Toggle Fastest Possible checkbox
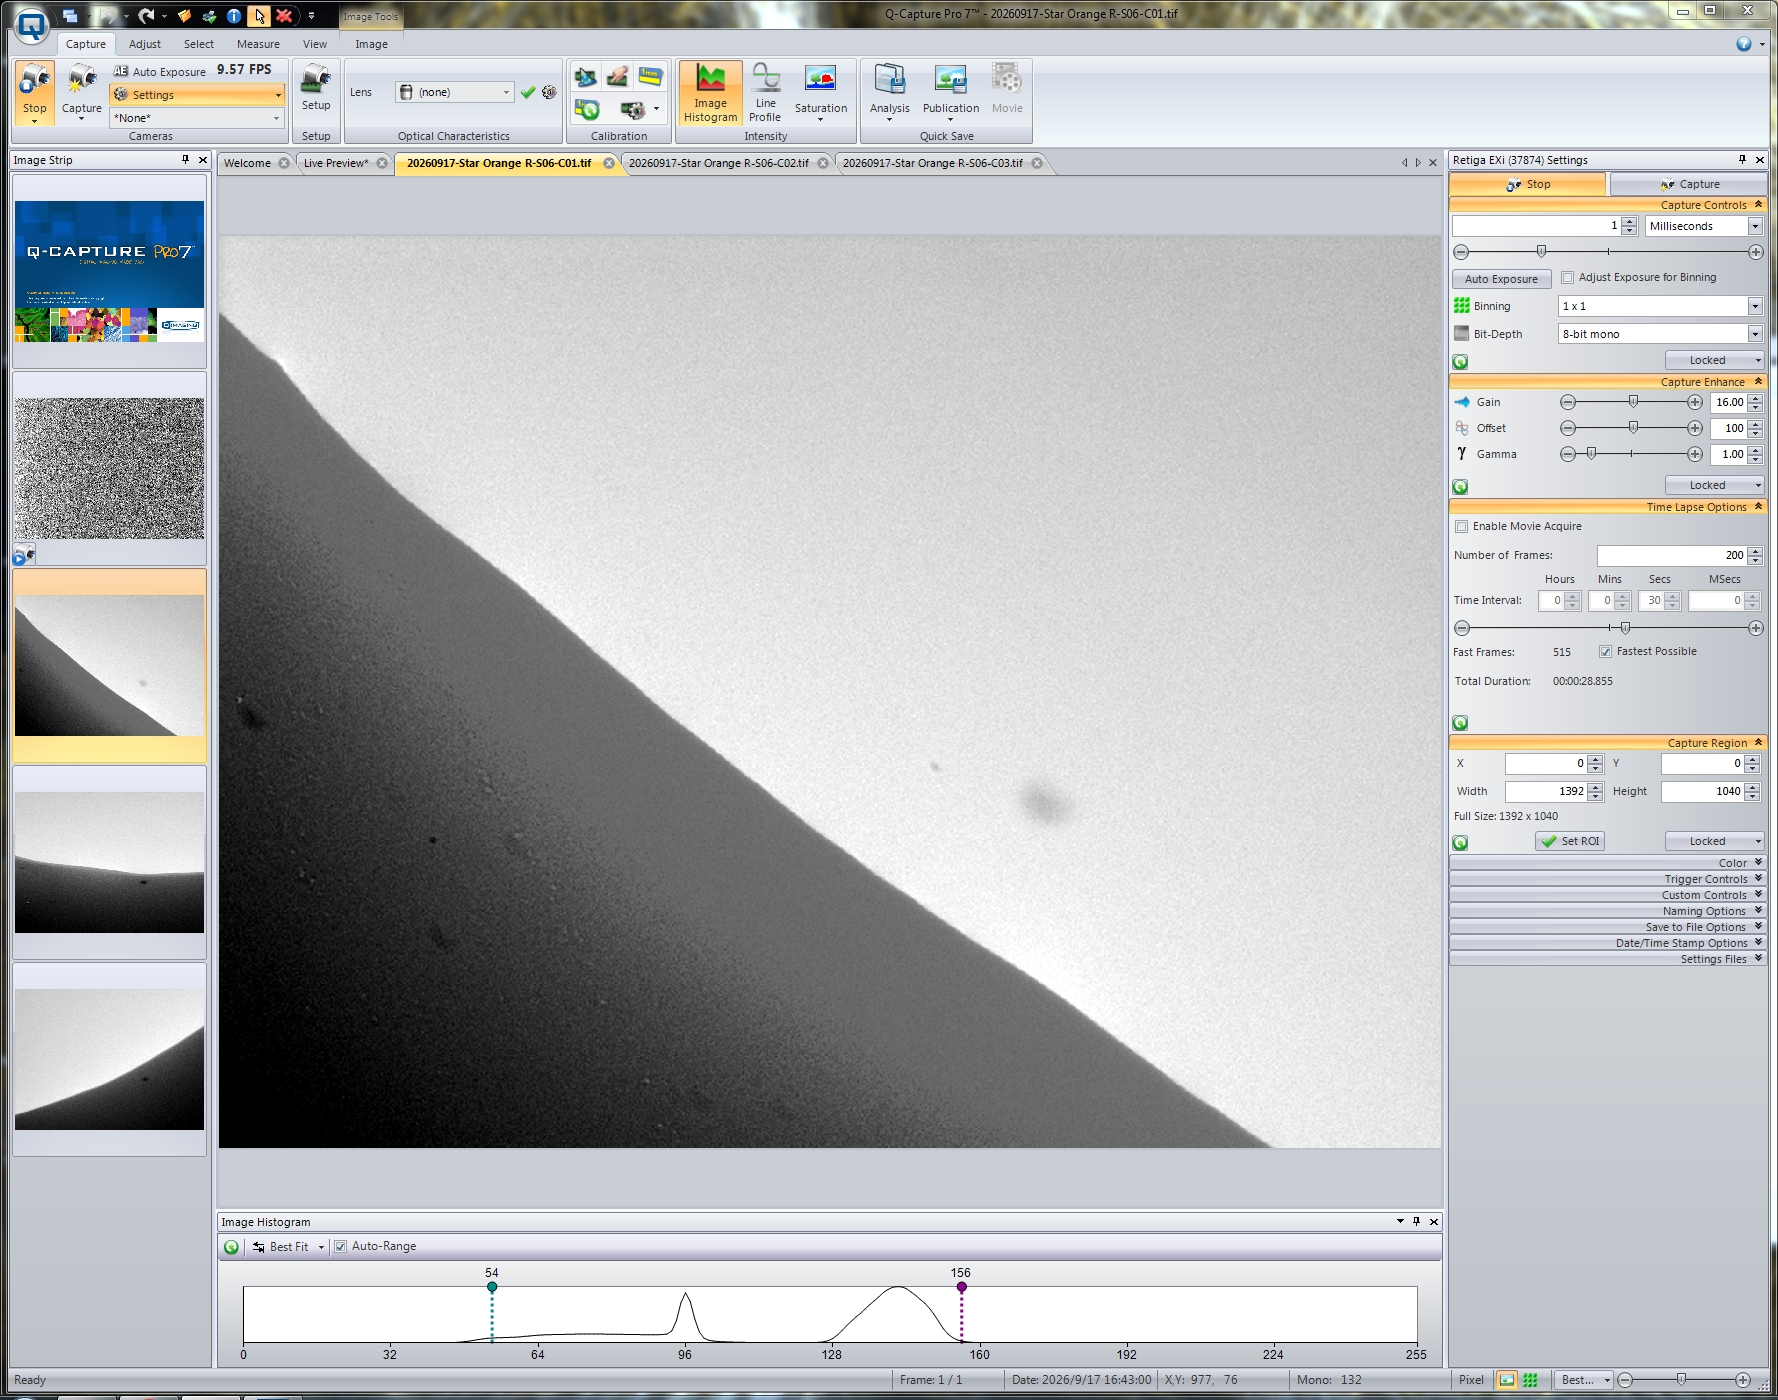Image resolution: width=1778 pixels, height=1400 pixels. point(1606,652)
